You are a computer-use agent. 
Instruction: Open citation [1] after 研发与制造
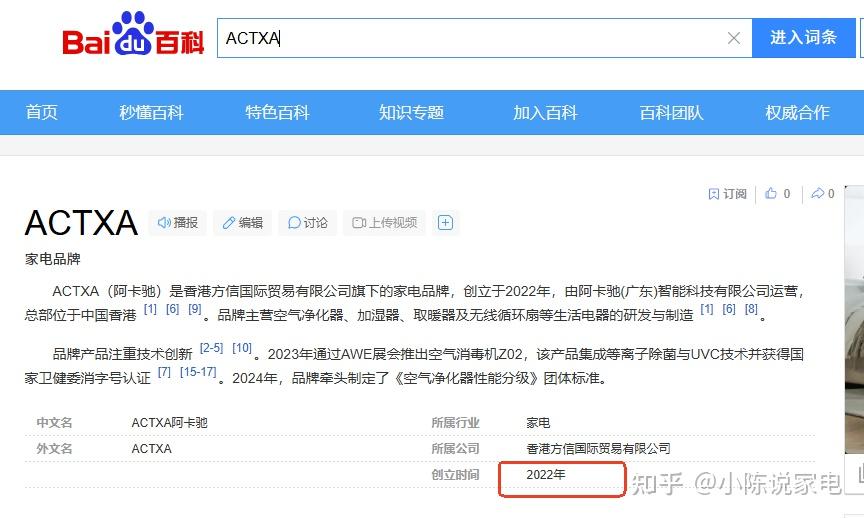(707, 309)
